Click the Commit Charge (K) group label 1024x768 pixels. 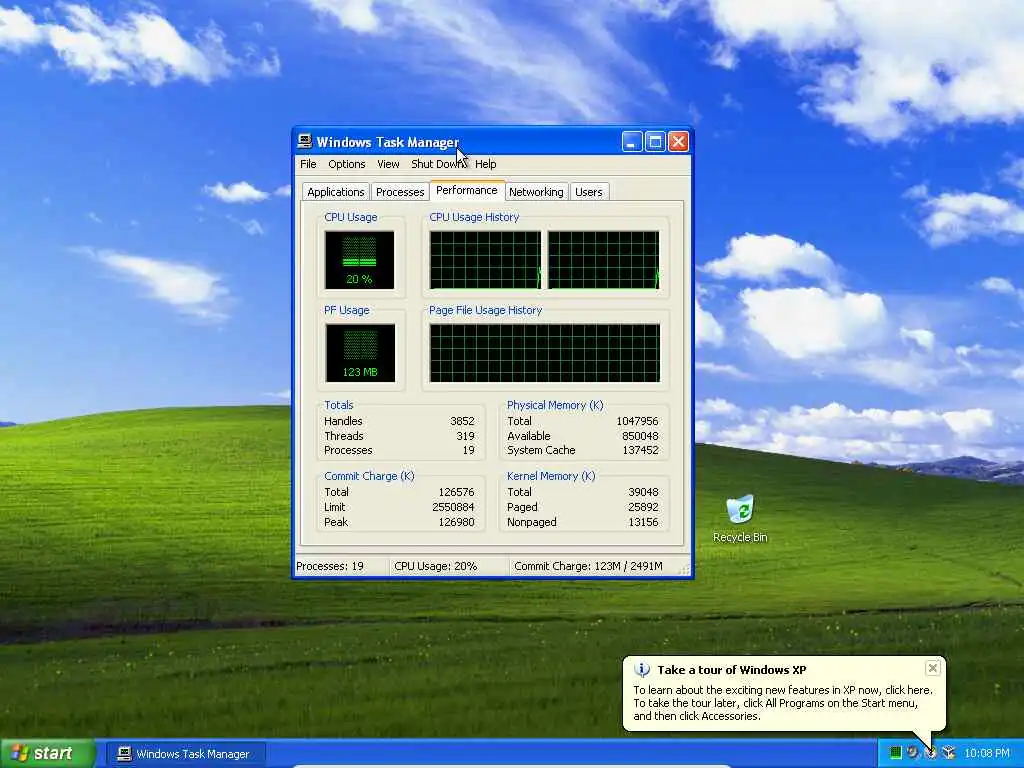coord(369,476)
